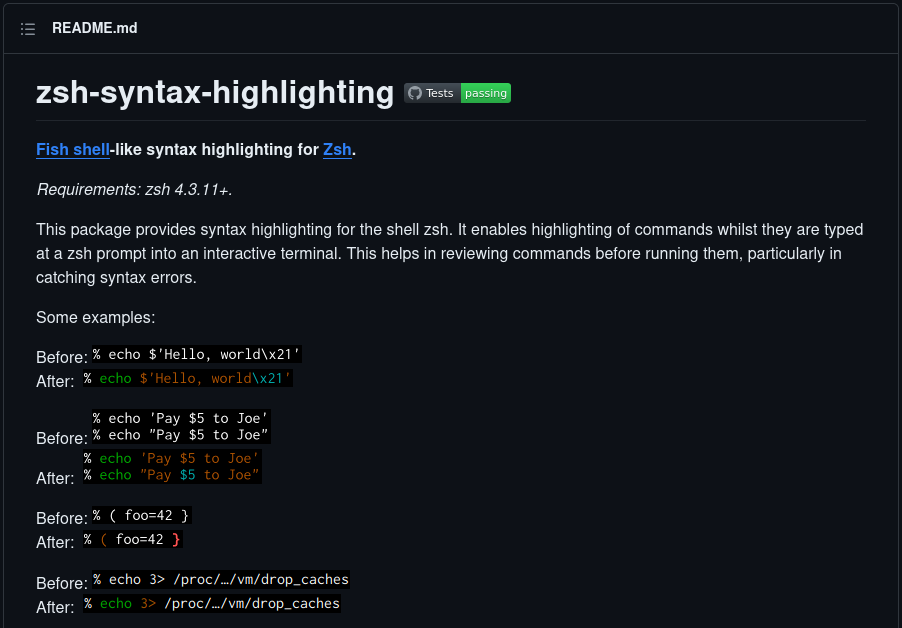Viewport: 902px width, 628px height.
Task: Click the README.md file title
Action: [94, 28]
